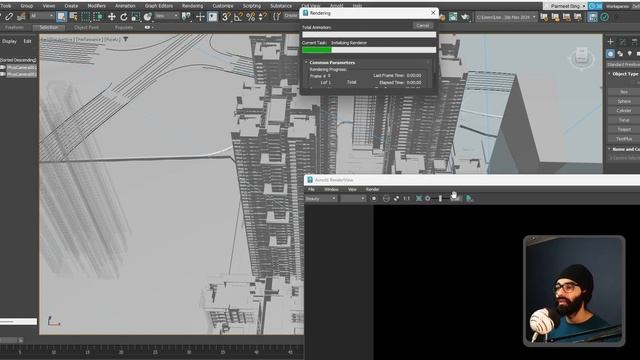This screenshot has height=360, width=640.
Task: Open Select by Name tool
Action: (73, 17)
